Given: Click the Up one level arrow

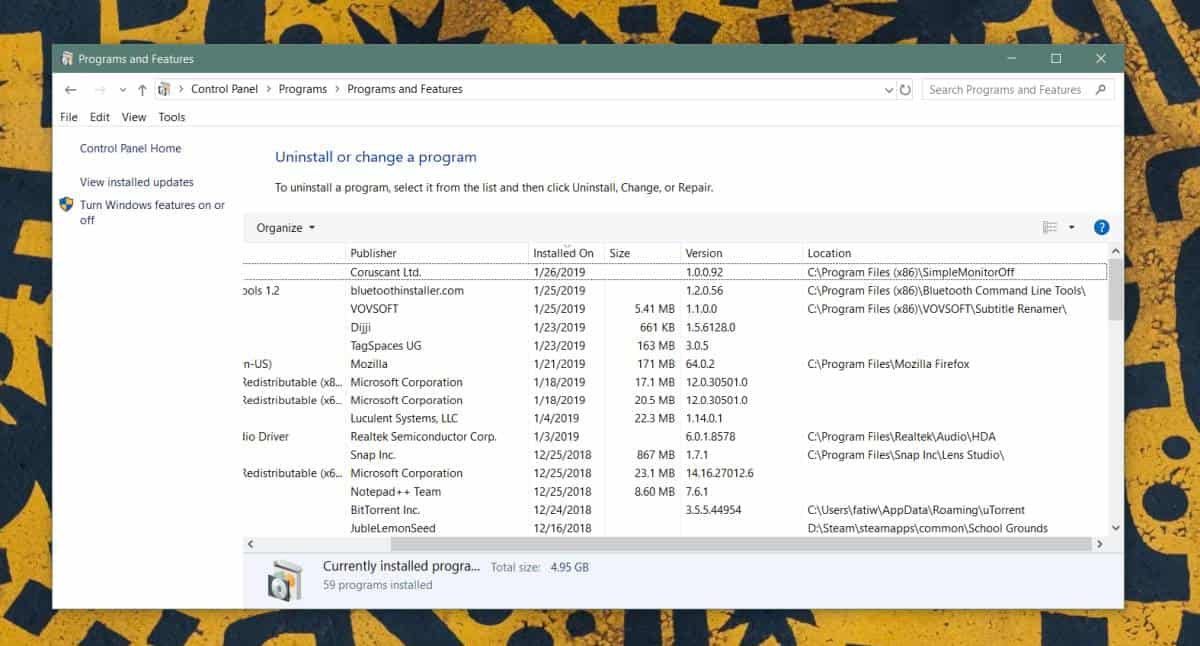Looking at the screenshot, I should click(x=142, y=90).
